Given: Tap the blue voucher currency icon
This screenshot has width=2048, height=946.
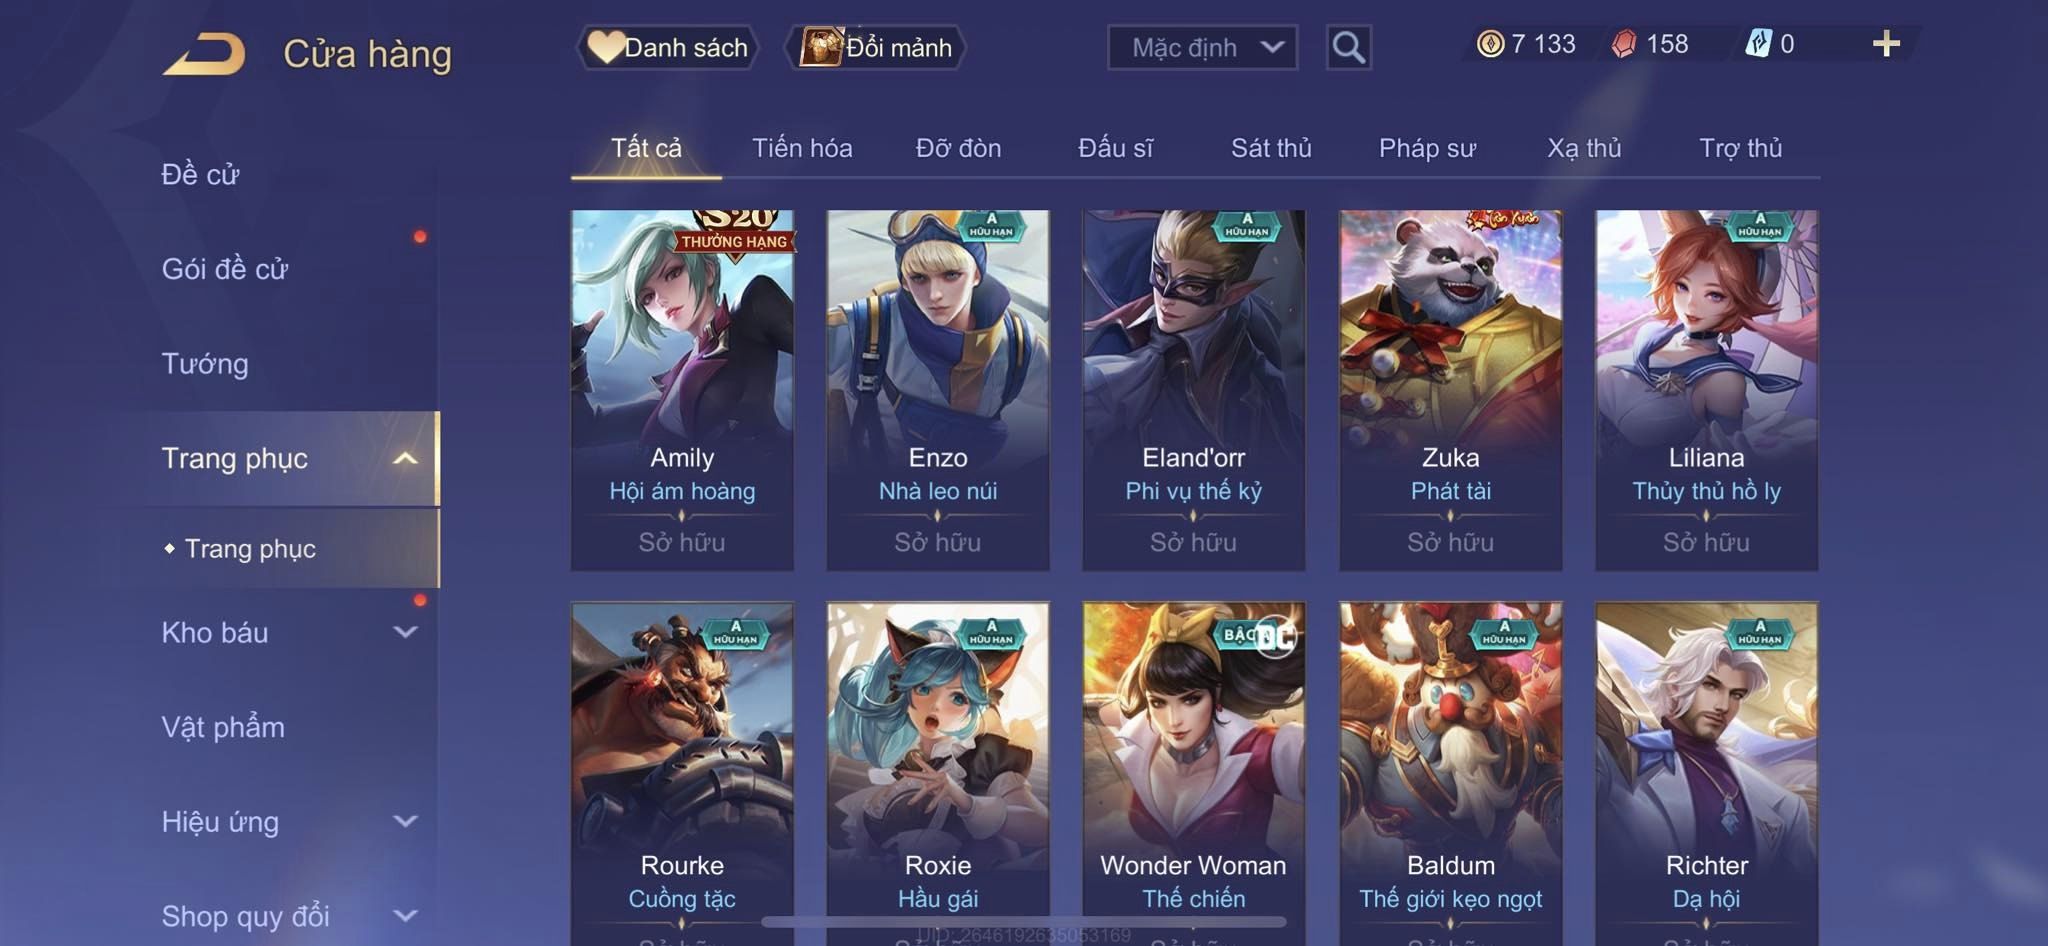Looking at the screenshot, I should [x=1759, y=44].
